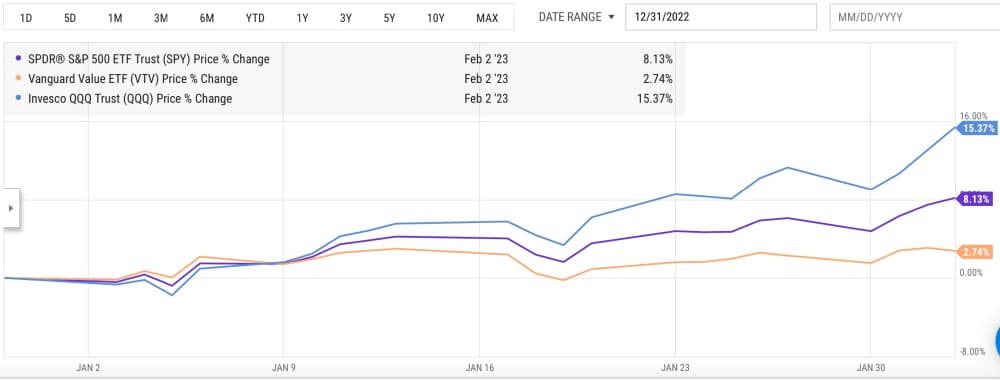1000x380 pixels.
Task: Switch to the 1M range
Action: pos(115,18)
